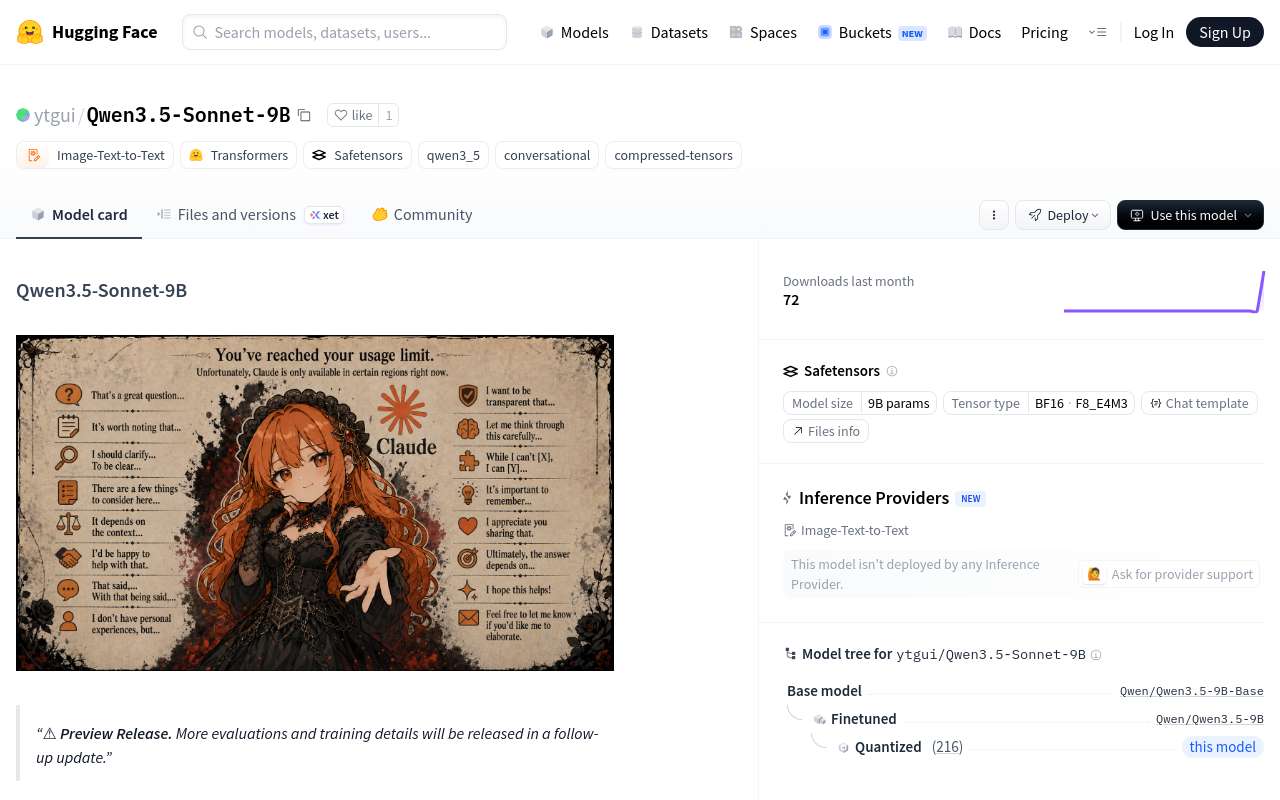
Task: Click the Model tree branch icon
Action: (x=790, y=654)
